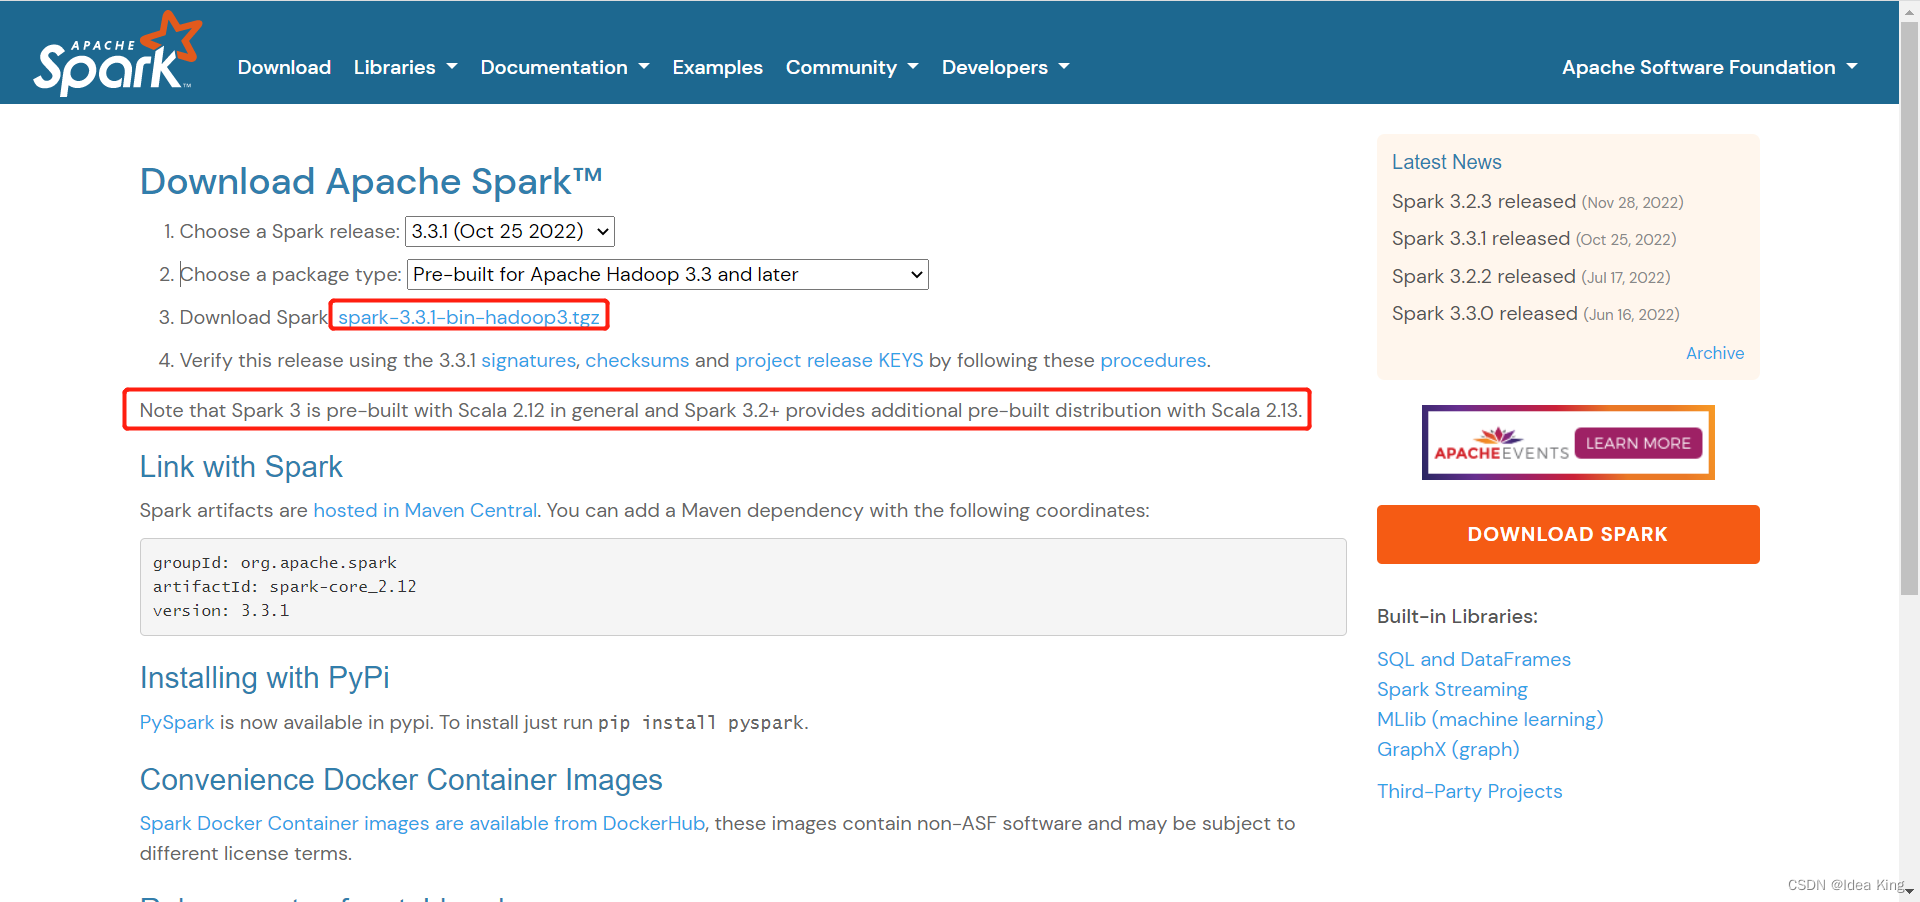Download spark-3.3.1-bin-hadoop3.tgz link
This screenshot has height=902, width=1920.
point(469,317)
